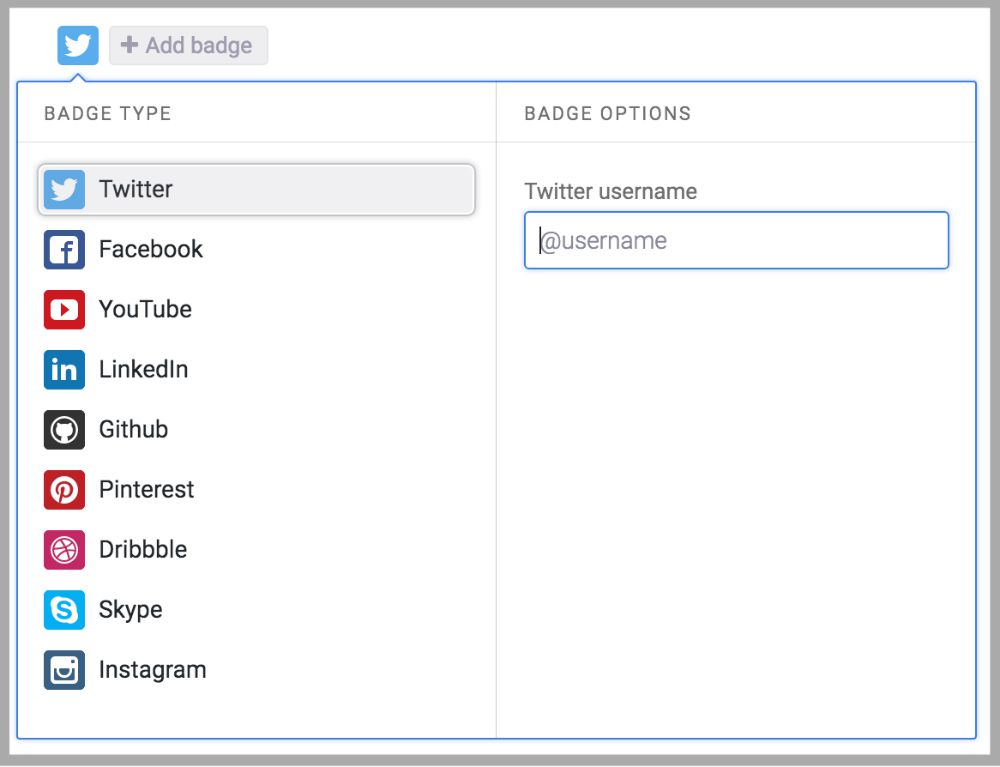The height and width of the screenshot is (767, 1000).
Task: Click the Twitter username field label
Action: [x=610, y=191]
